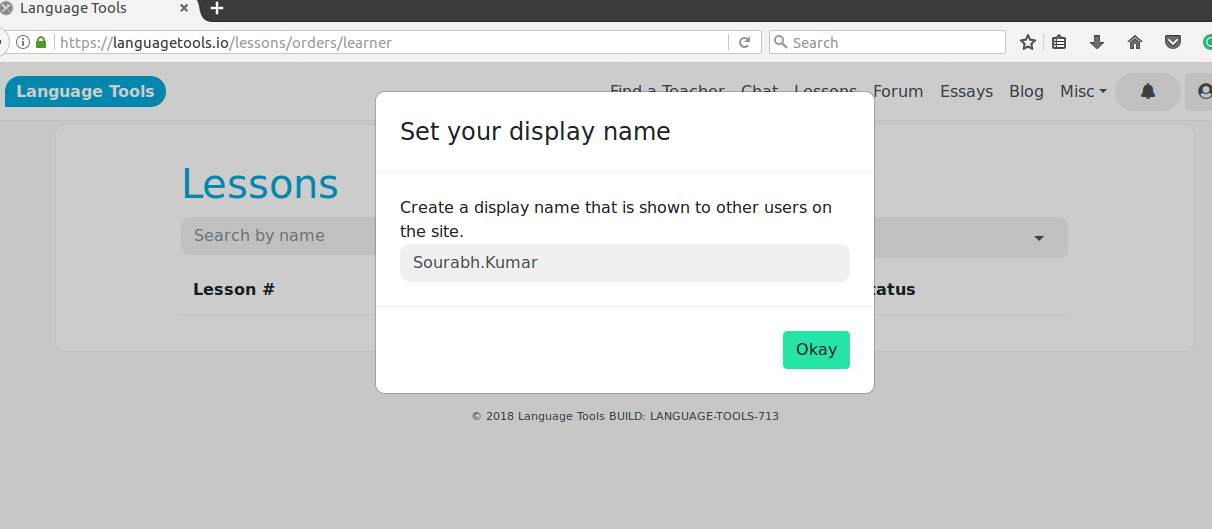The width and height of the screenshot is (1212, 529).
Task: Go to the Blog page
Action: click(x=1026, y=91)
